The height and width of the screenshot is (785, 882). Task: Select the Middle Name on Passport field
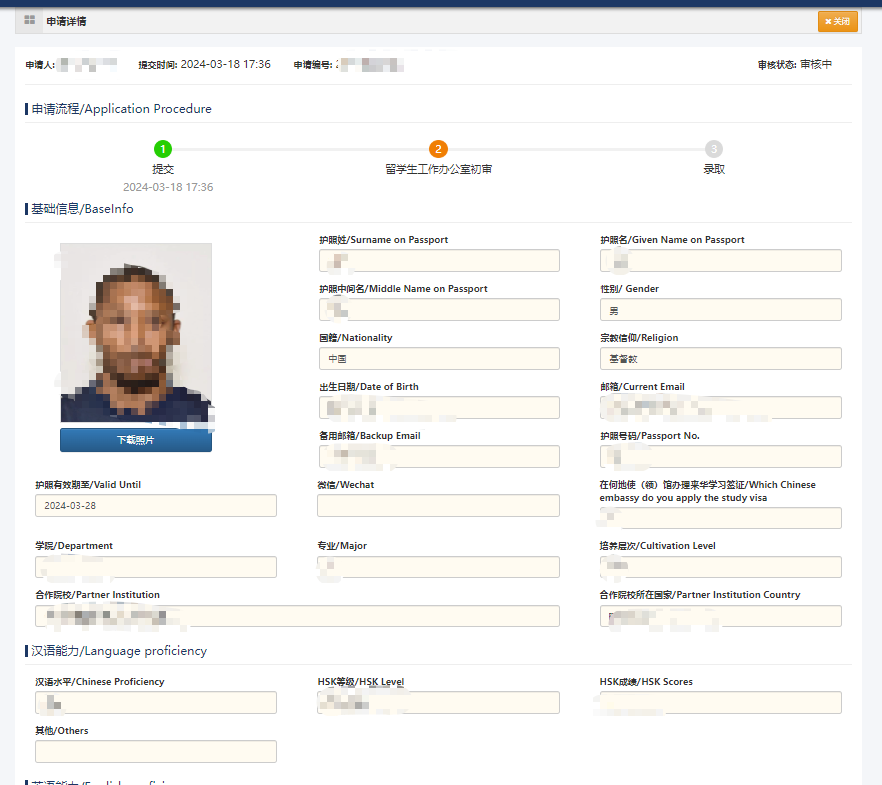pos(439,310)
